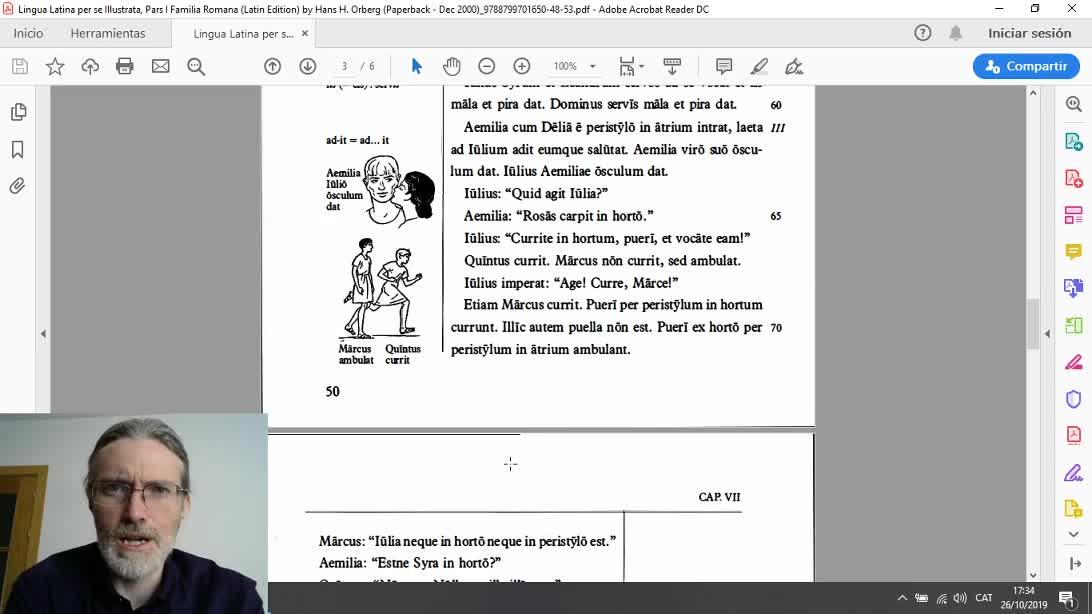Click the Compartir button
The width and height of the screenshot is (1092, 614).
(x=1026, y=66)
